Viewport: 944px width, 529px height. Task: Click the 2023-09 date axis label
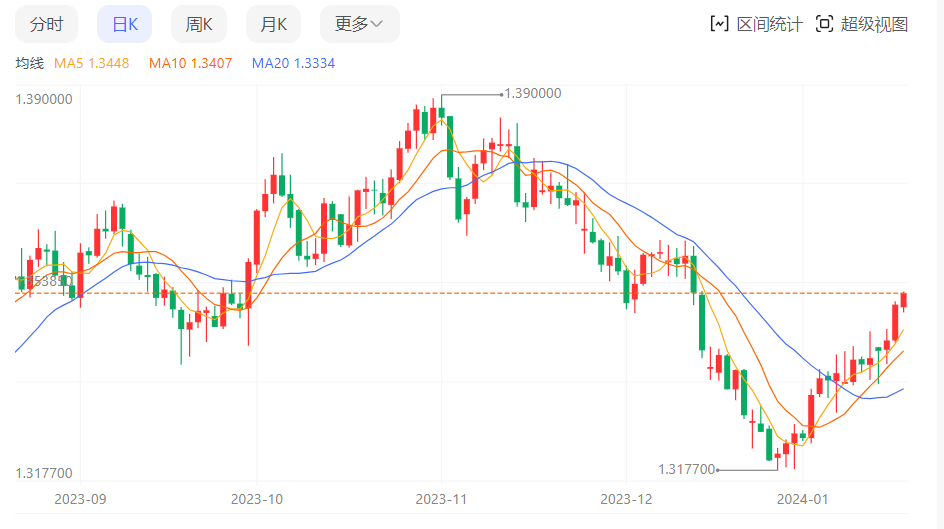coord(80,499)
